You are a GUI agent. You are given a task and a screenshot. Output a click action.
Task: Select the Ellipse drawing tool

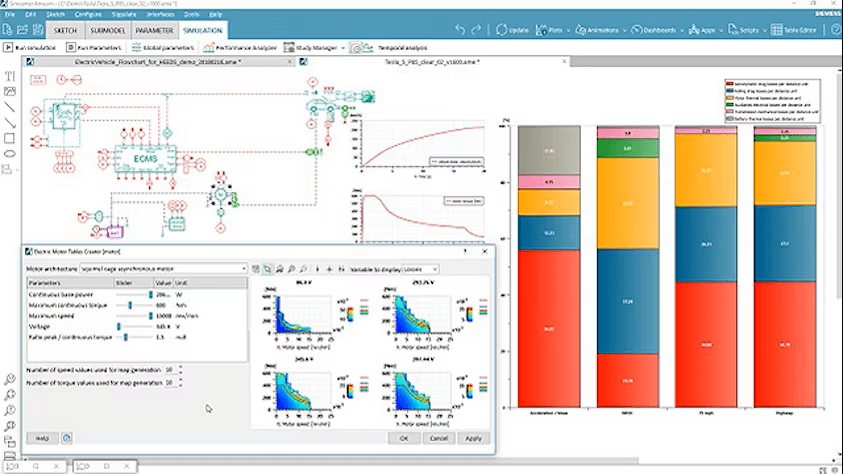[x=9, y=154]
